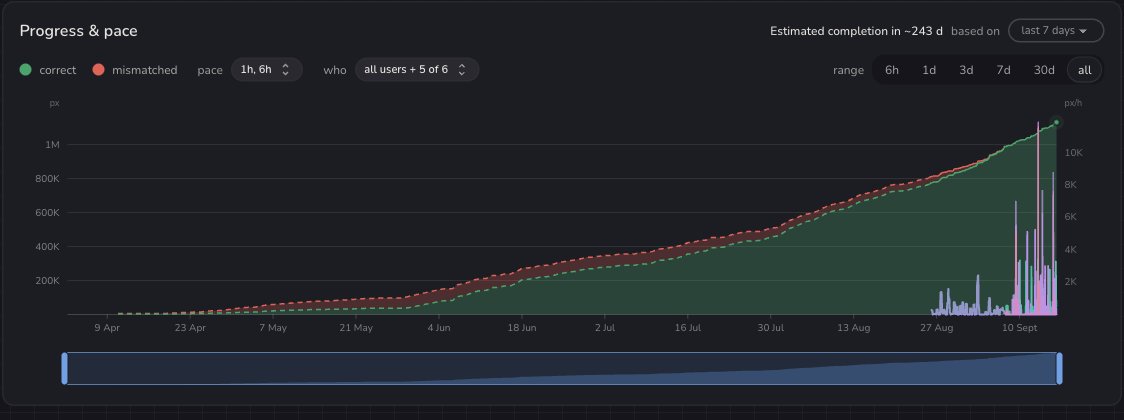Click the '10K' right axis value

1073,153
